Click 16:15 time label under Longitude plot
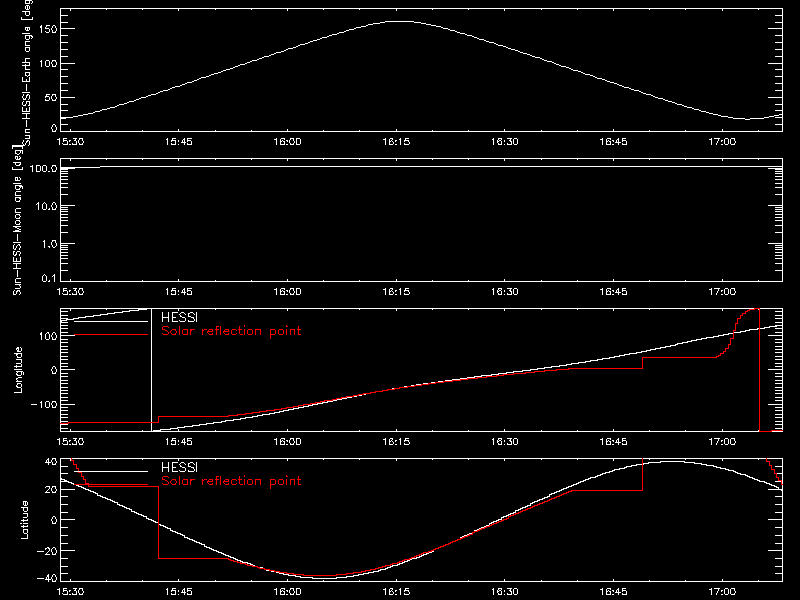This screenshot has width=800, height=600. click(396, 442)
